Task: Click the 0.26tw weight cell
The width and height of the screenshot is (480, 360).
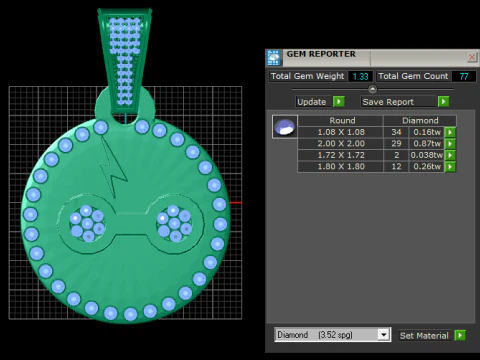Action: point(427,166)
